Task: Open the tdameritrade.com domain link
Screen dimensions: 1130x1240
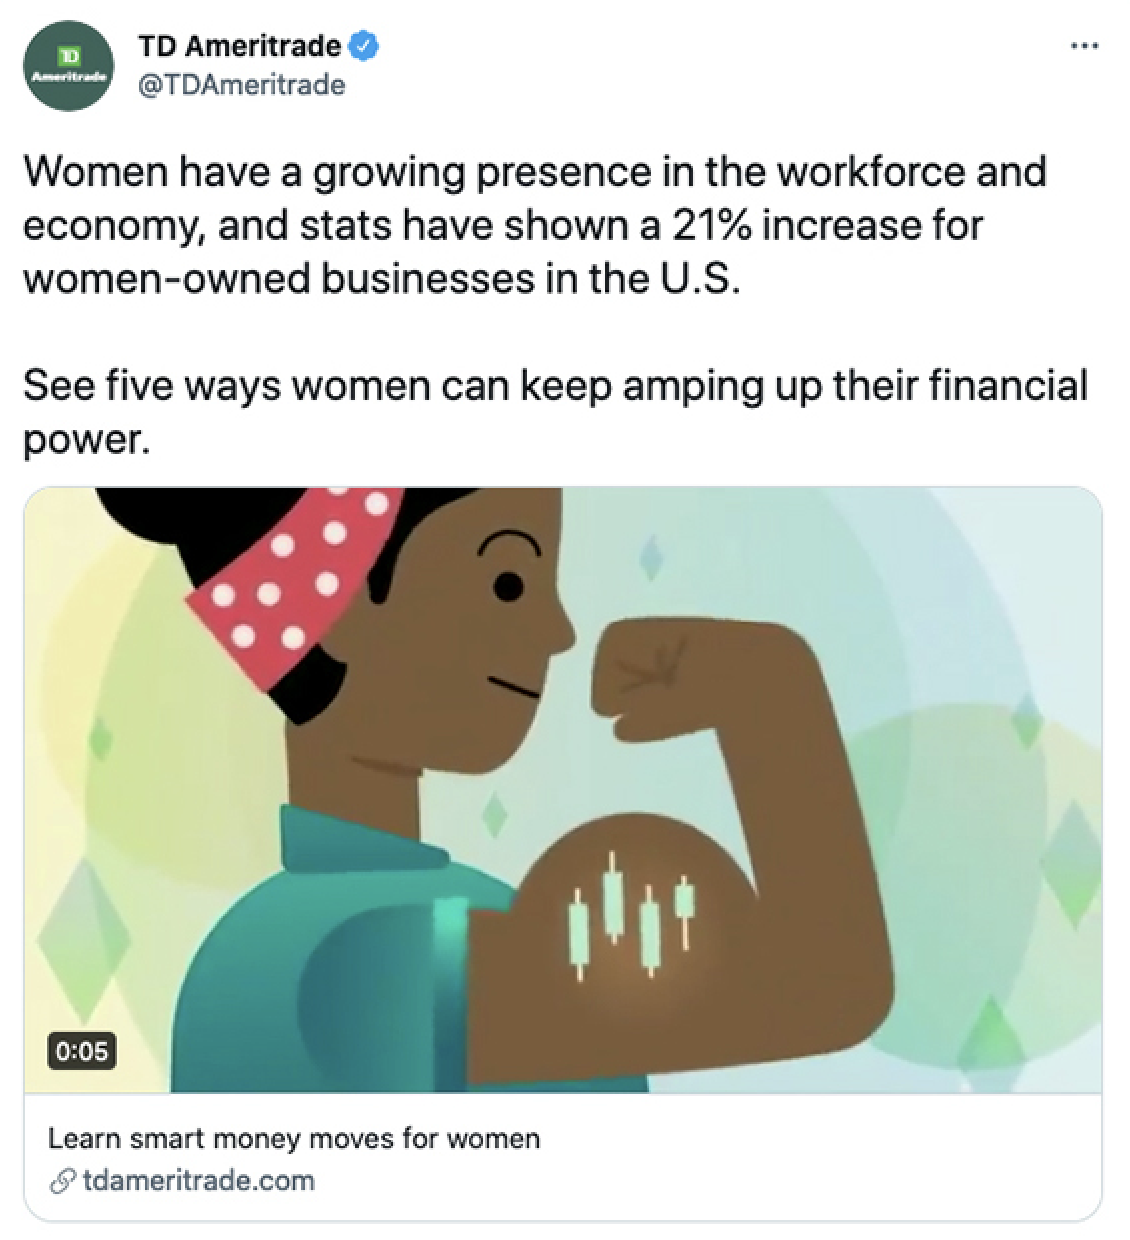Action: pos(198,1181)
